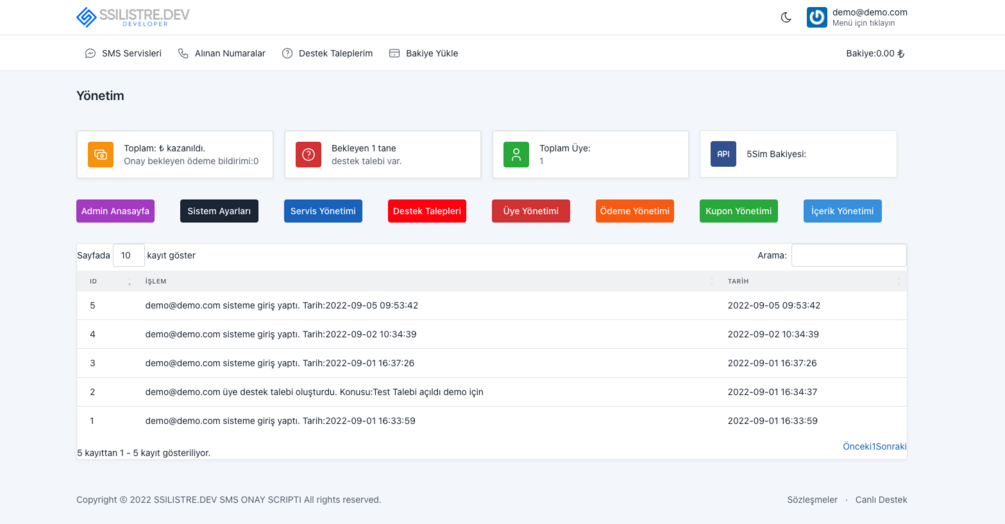
Task: Expand demo@demo.com account menu
Action: pos(869,17)
